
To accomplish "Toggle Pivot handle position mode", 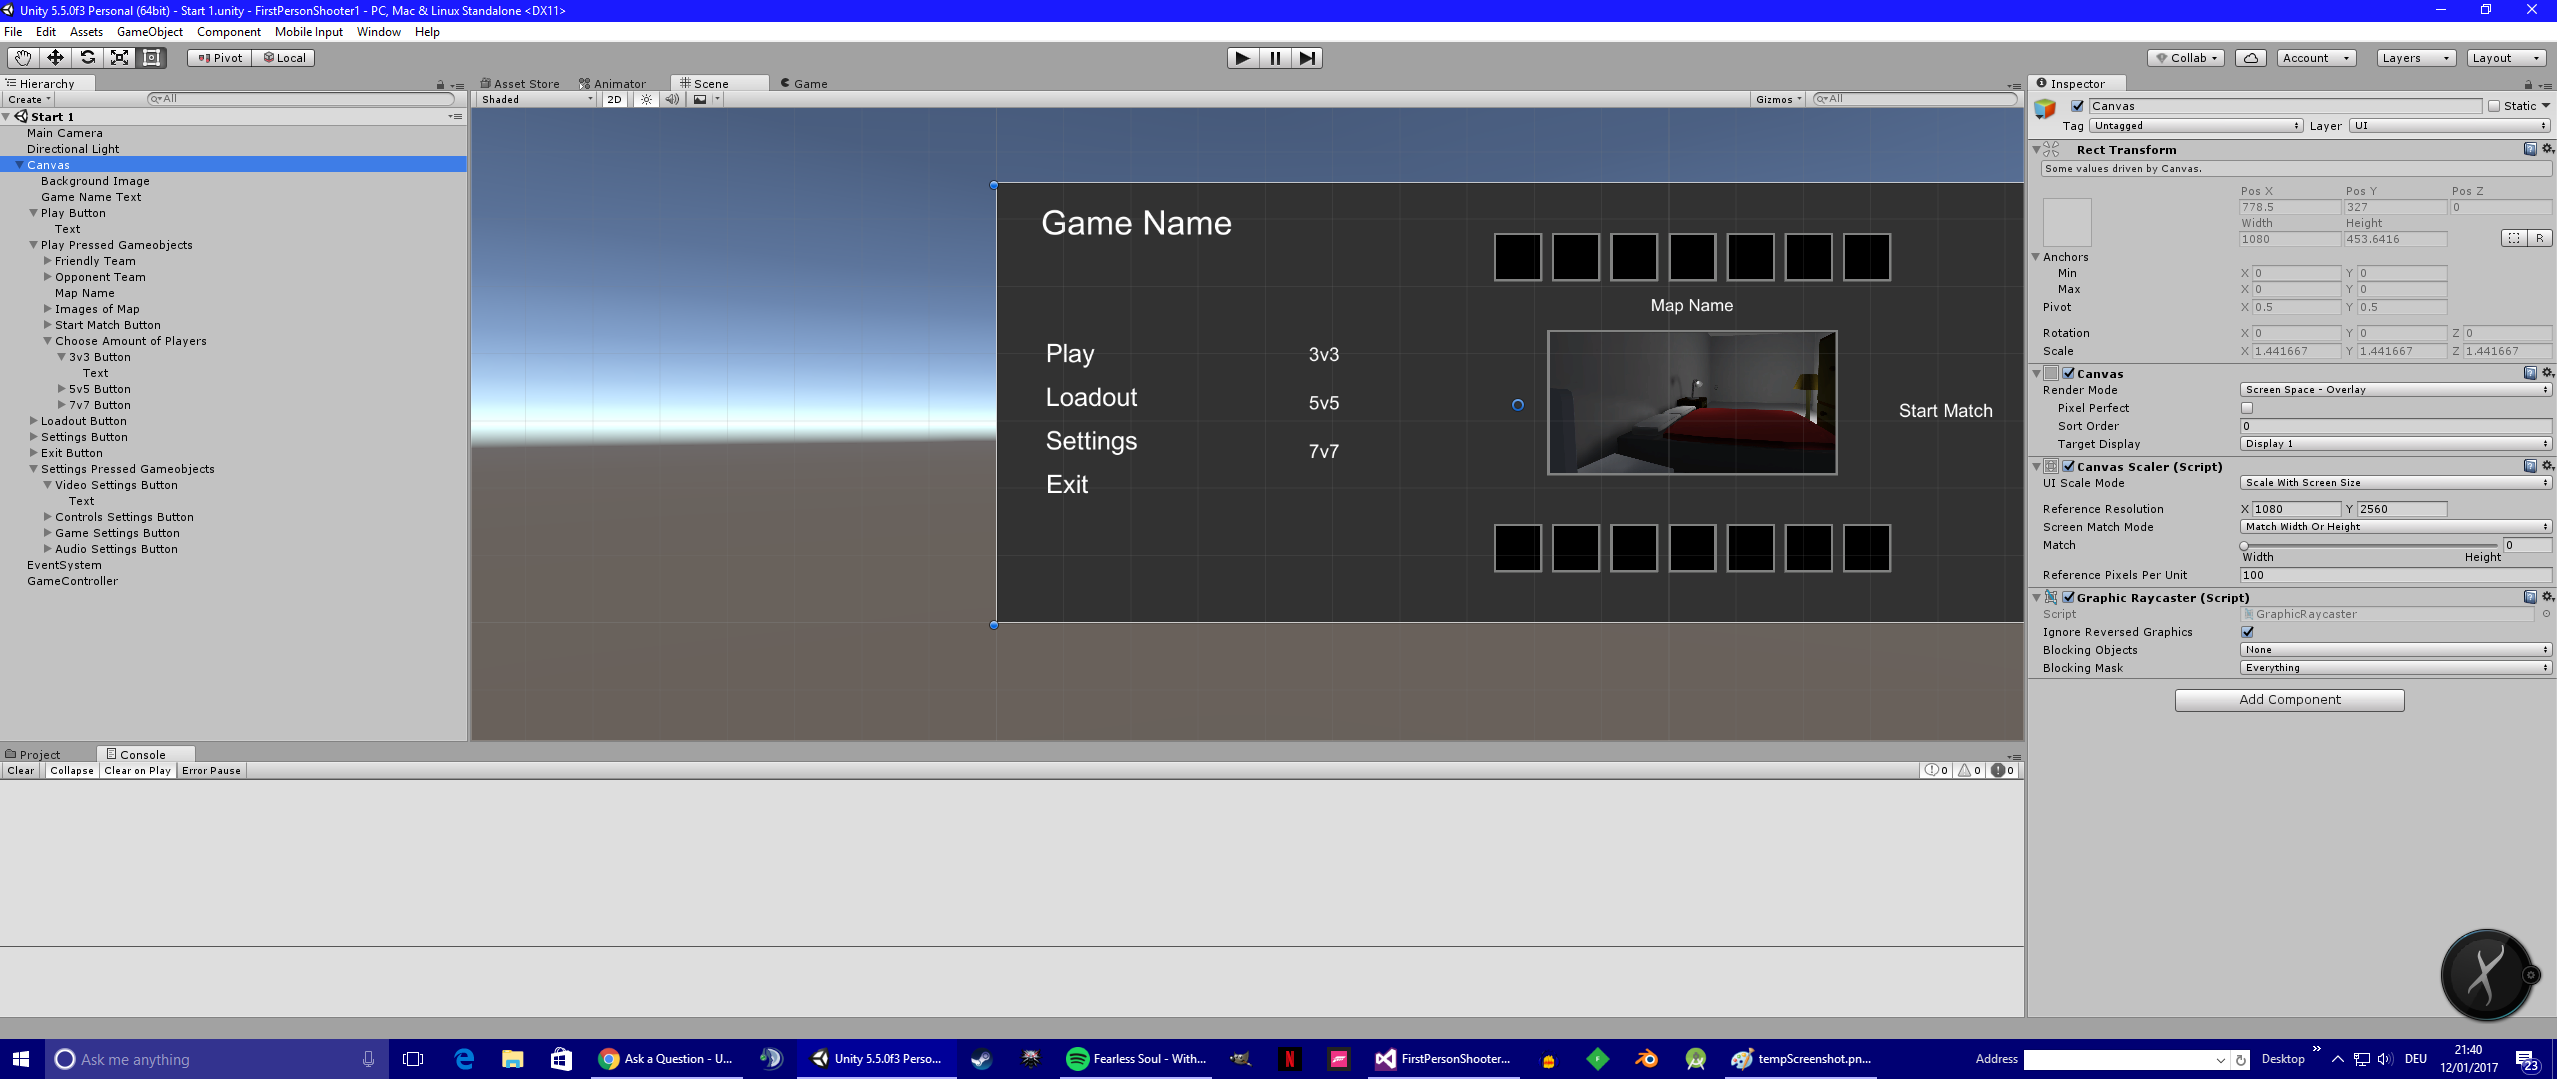I will (219, 58).
